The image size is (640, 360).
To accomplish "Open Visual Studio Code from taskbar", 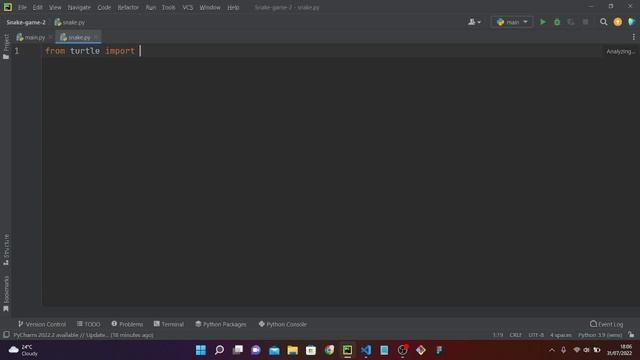I will pyautogui.click(x=366, y=350).
